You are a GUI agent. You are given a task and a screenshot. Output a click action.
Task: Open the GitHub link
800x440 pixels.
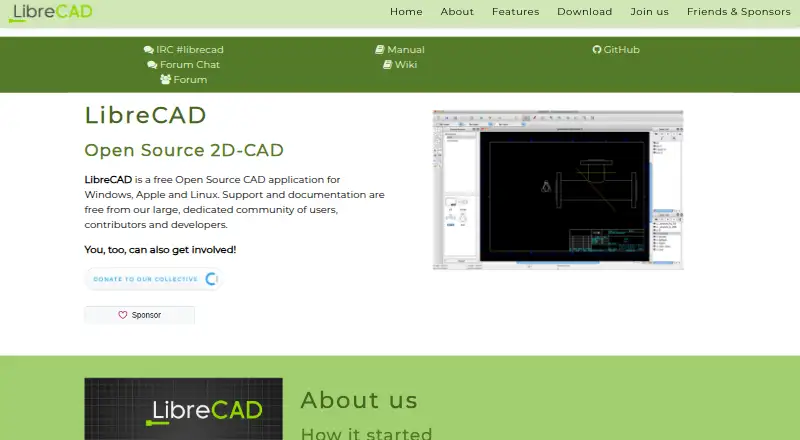pos(621,50)
